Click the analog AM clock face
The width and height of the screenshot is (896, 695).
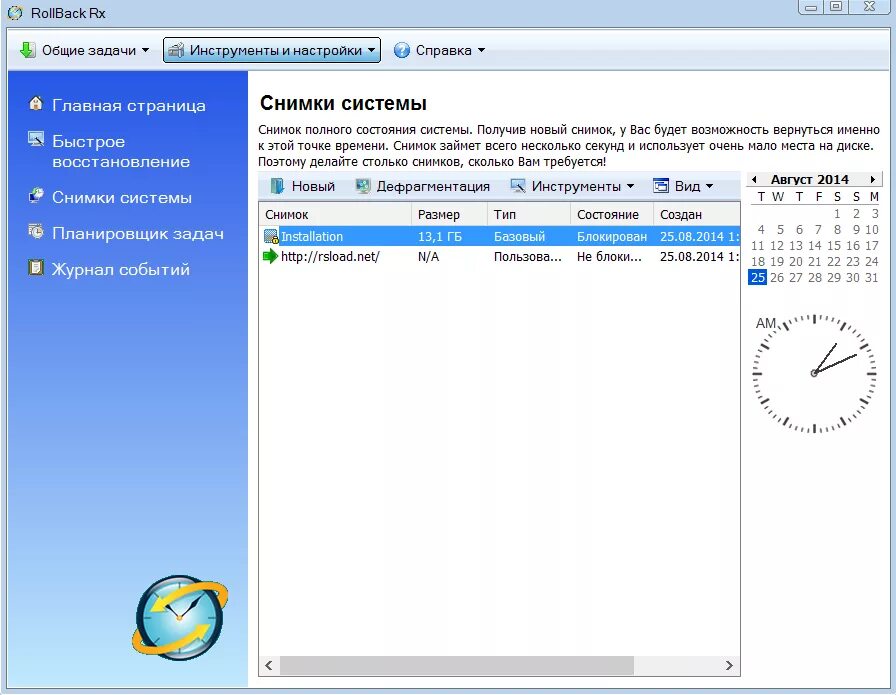pyautogui.click(x=814, y=373)
